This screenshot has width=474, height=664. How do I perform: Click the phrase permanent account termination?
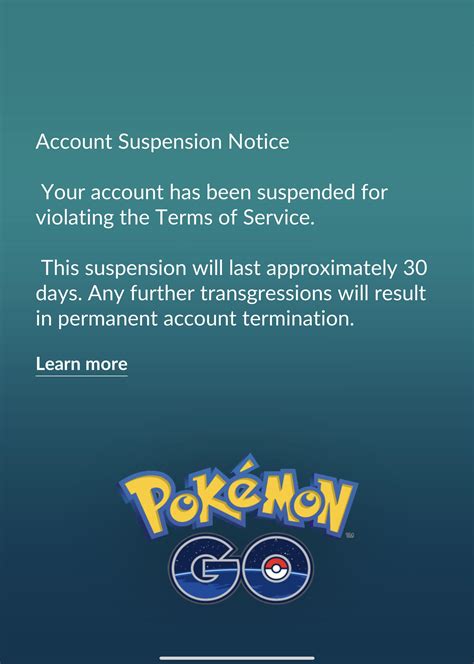(205, 319)
